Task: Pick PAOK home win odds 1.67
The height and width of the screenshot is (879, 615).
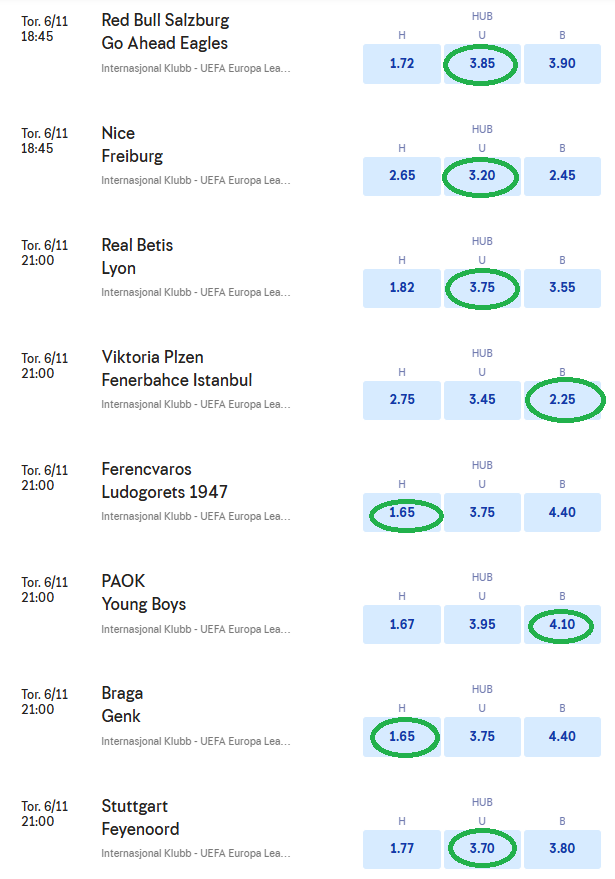Action: pos(402,625)
